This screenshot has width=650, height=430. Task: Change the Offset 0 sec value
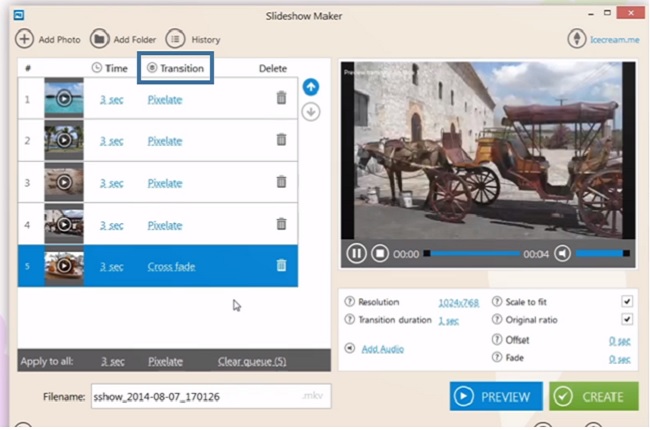pyautogui.click(x=619, y=341)
